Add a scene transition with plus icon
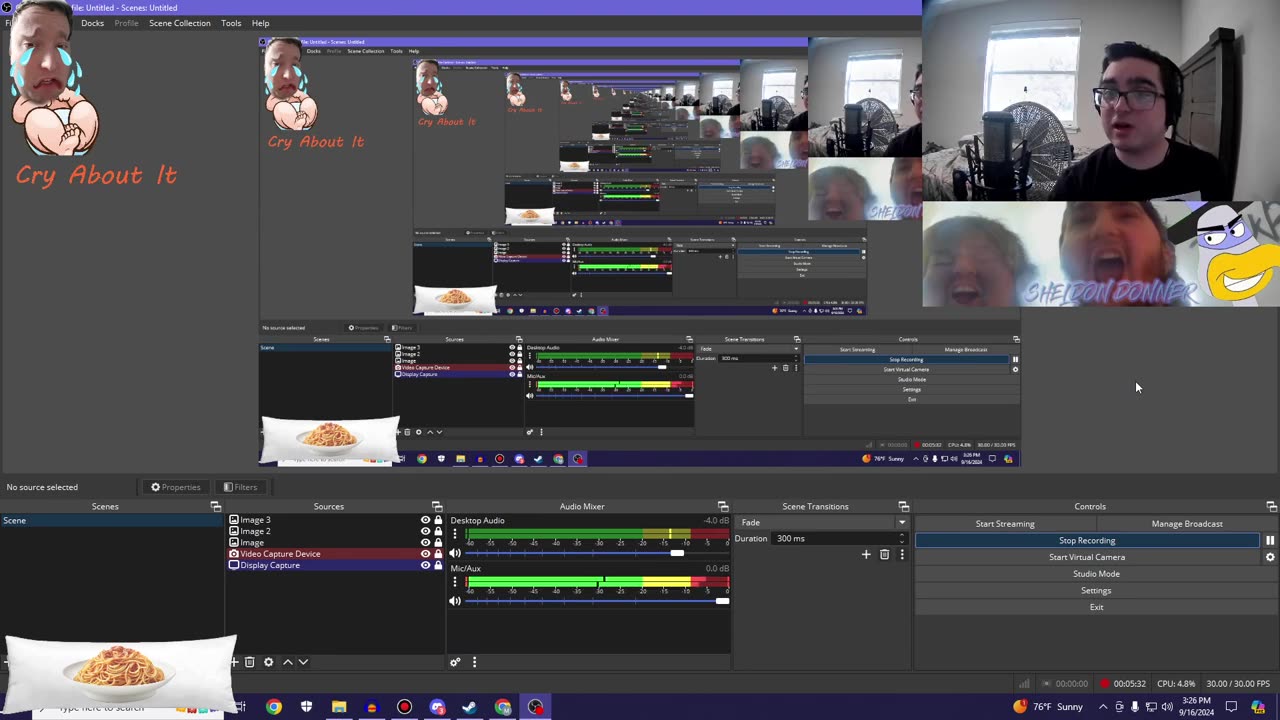The image size is (1280, 720). [x=866, y=554]
